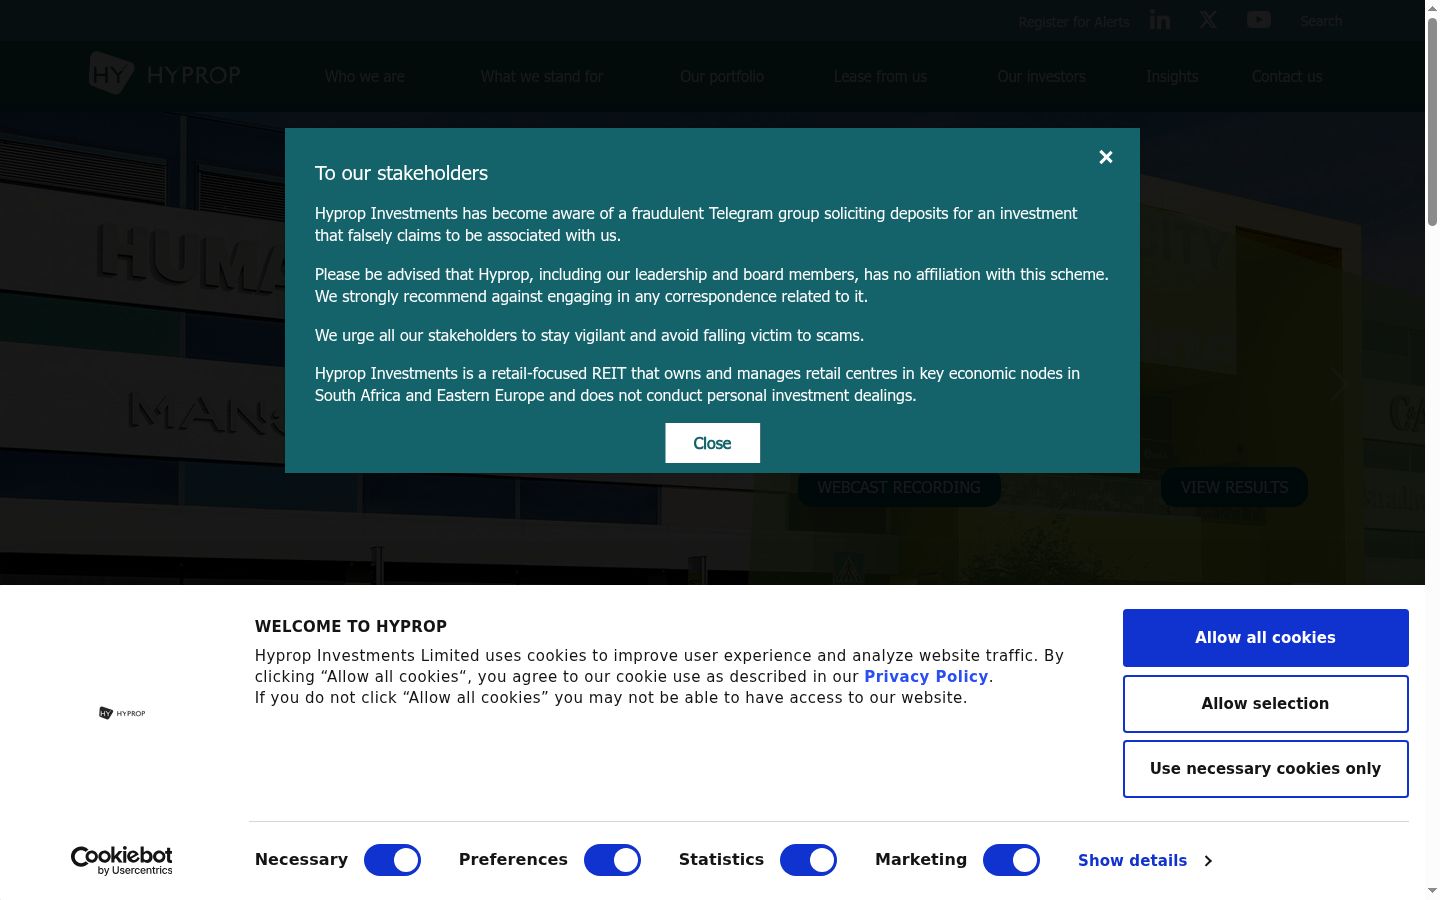Viewport: 1440px width, 900px height.
Task: Open Hyprop YouTube channel icon
Action: pos(1259,20)
